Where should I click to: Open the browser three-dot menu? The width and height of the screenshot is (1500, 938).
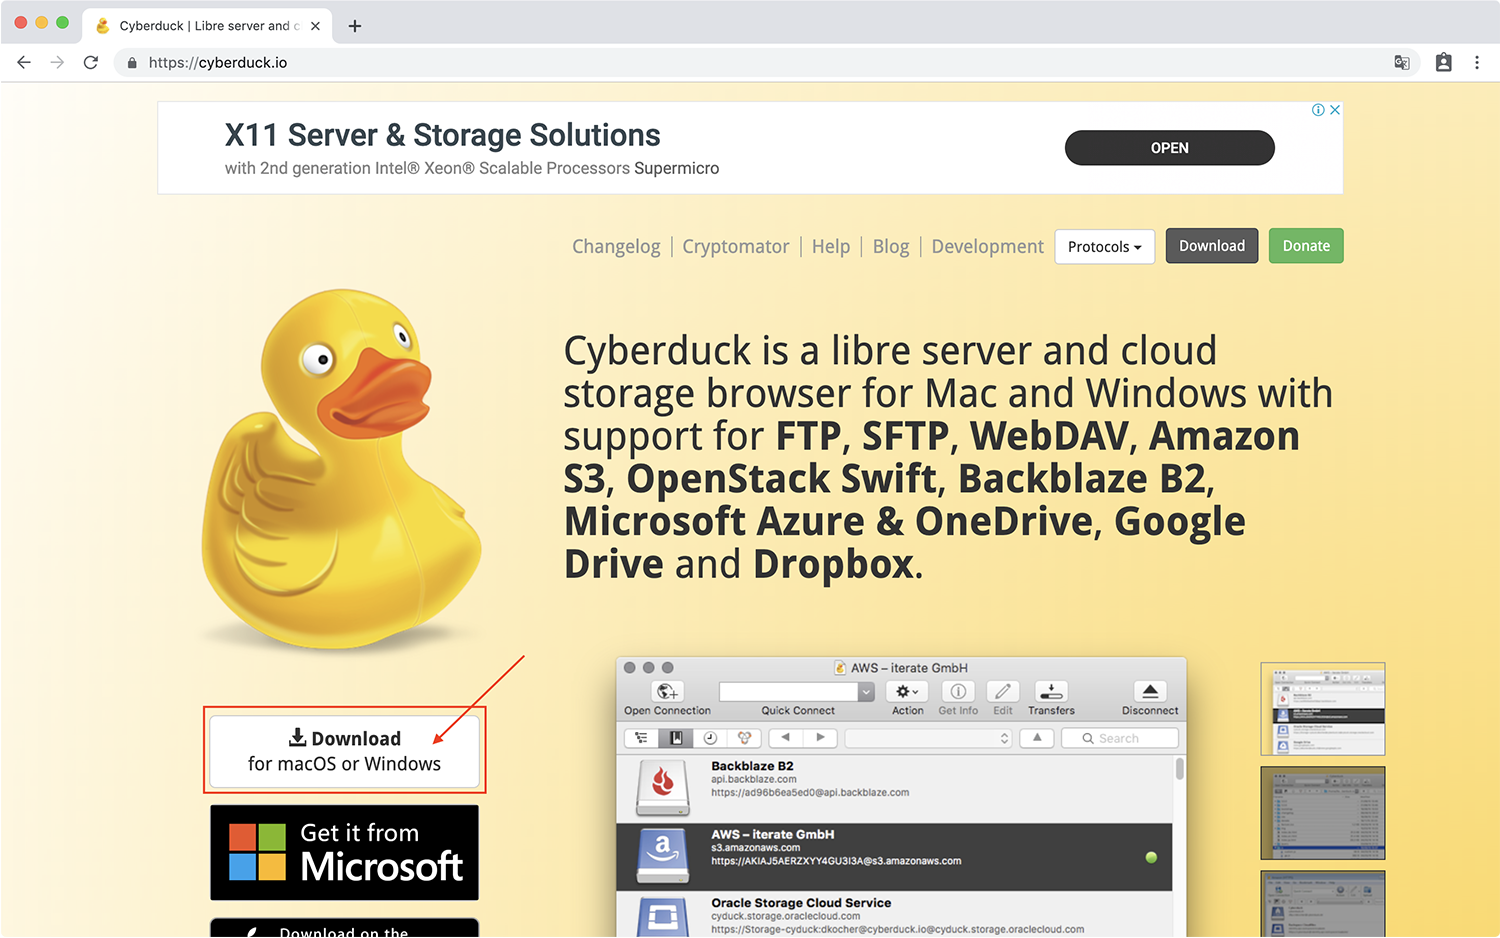click(x=1476, y=62)
